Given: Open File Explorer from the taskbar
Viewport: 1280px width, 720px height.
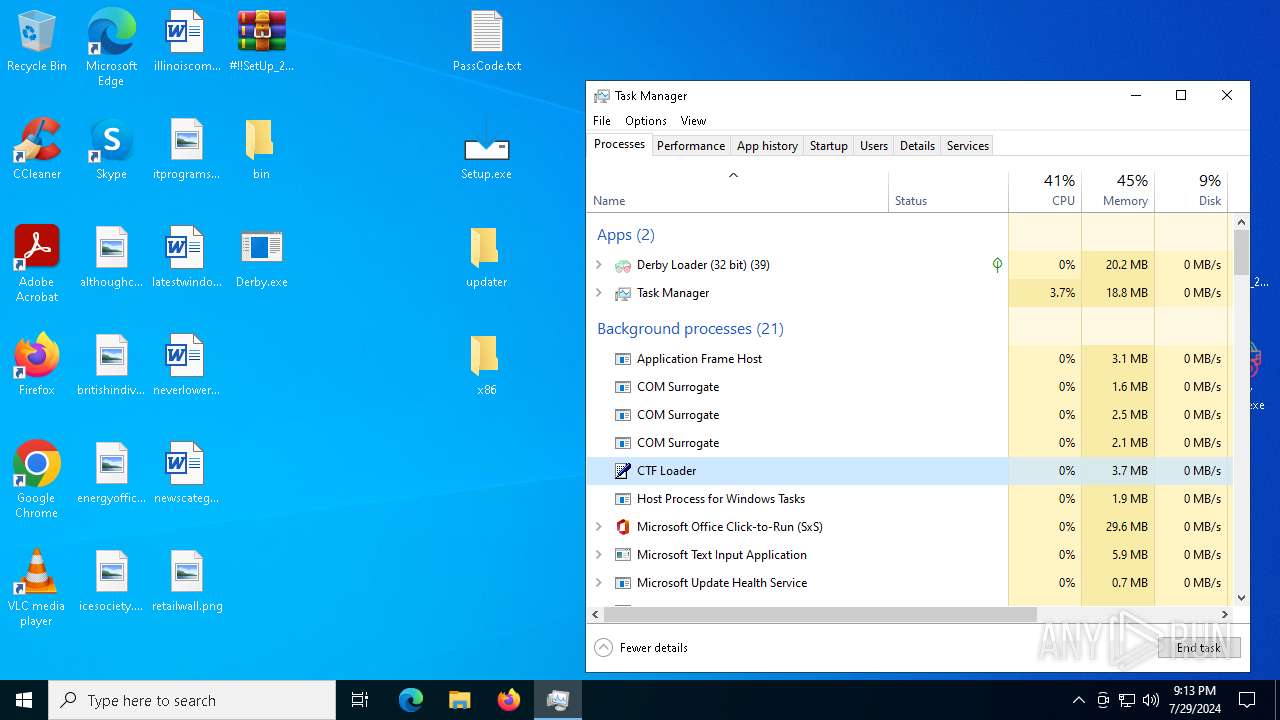Looking at the screenshot, I should [459, 700].
